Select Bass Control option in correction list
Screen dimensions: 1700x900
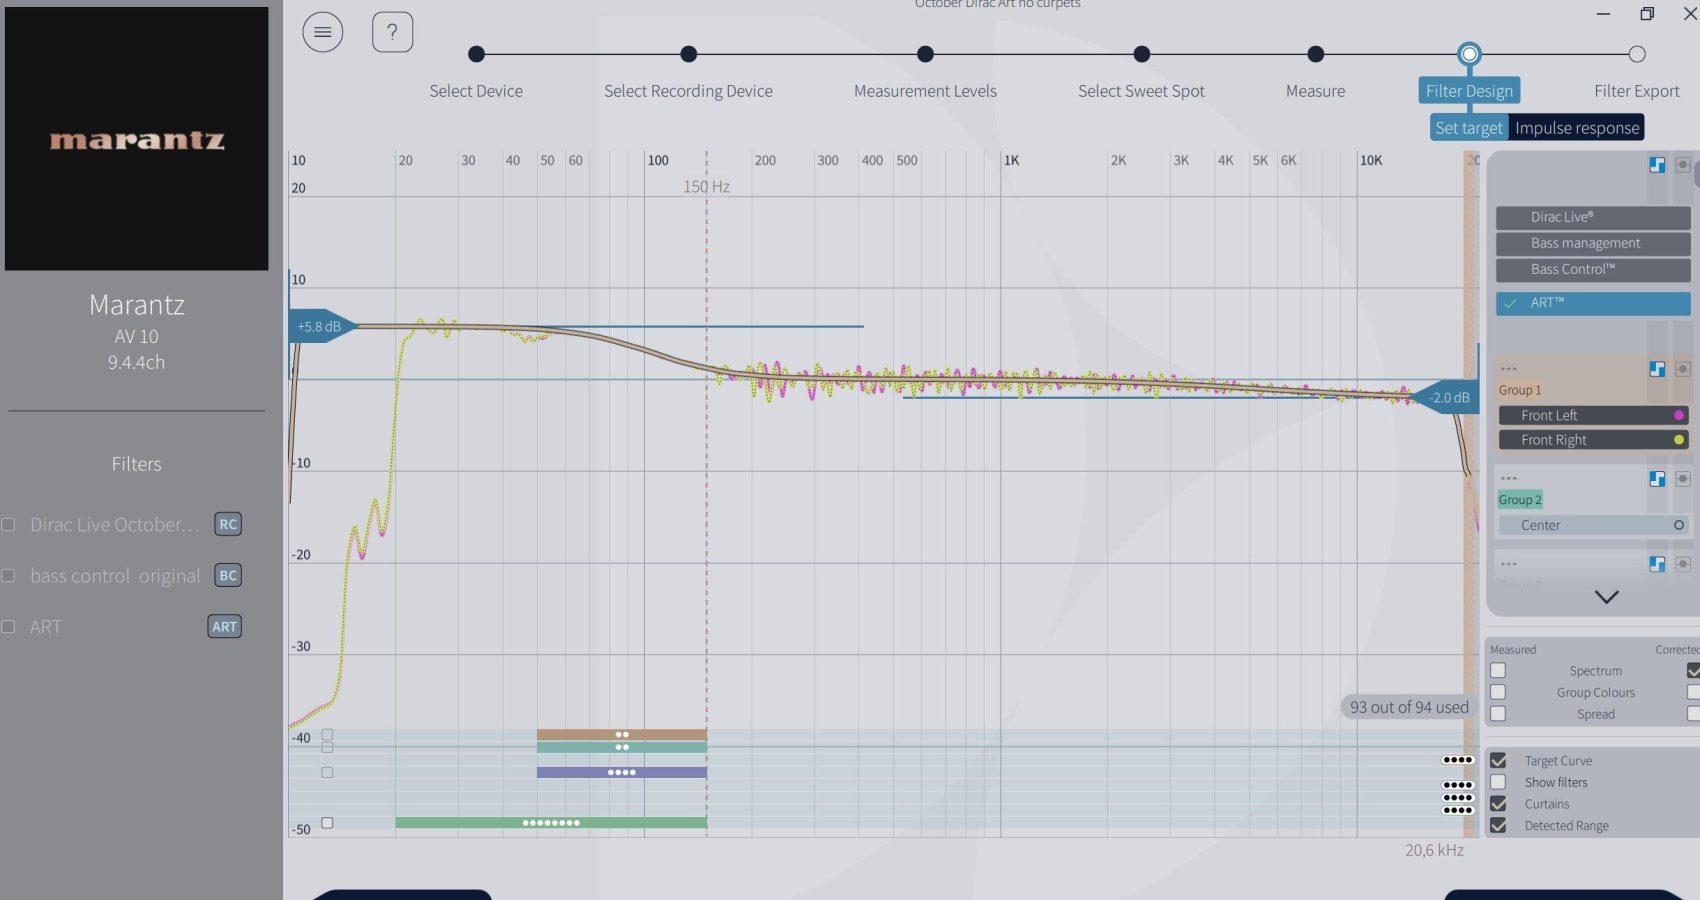pyautogui.click(x=1592, y=270)
